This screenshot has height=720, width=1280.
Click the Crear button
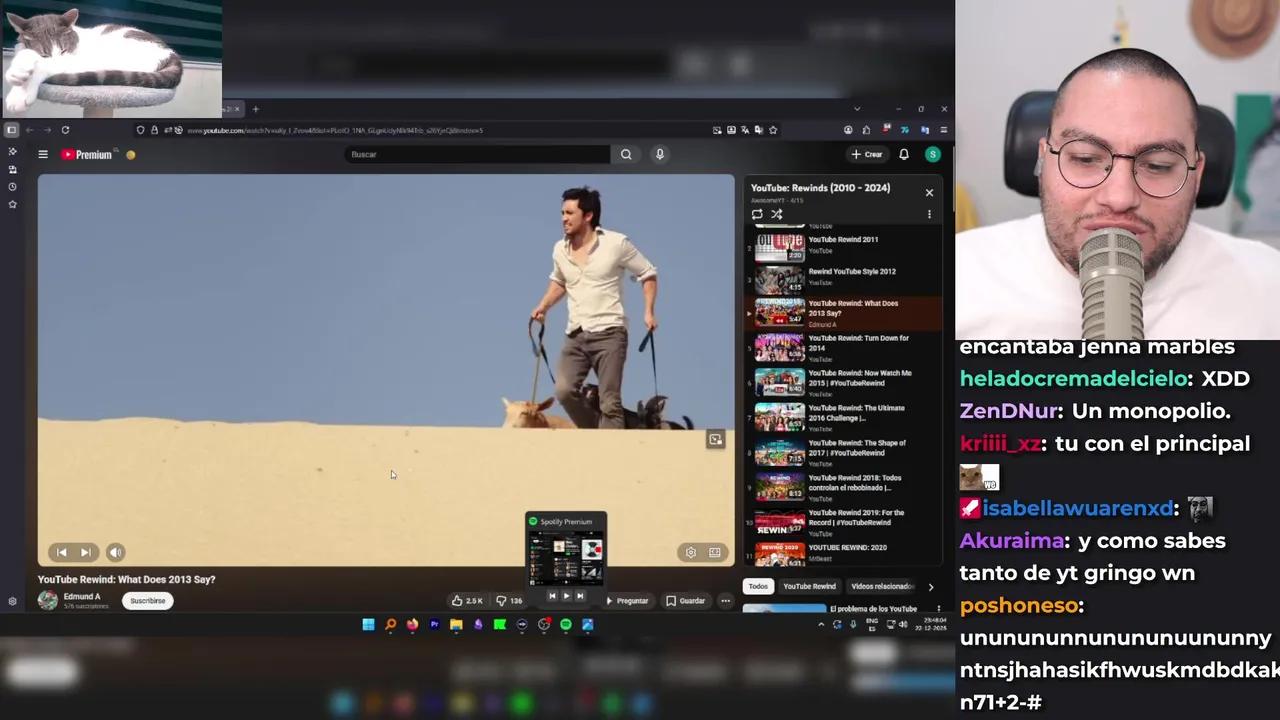pos(867,154)
